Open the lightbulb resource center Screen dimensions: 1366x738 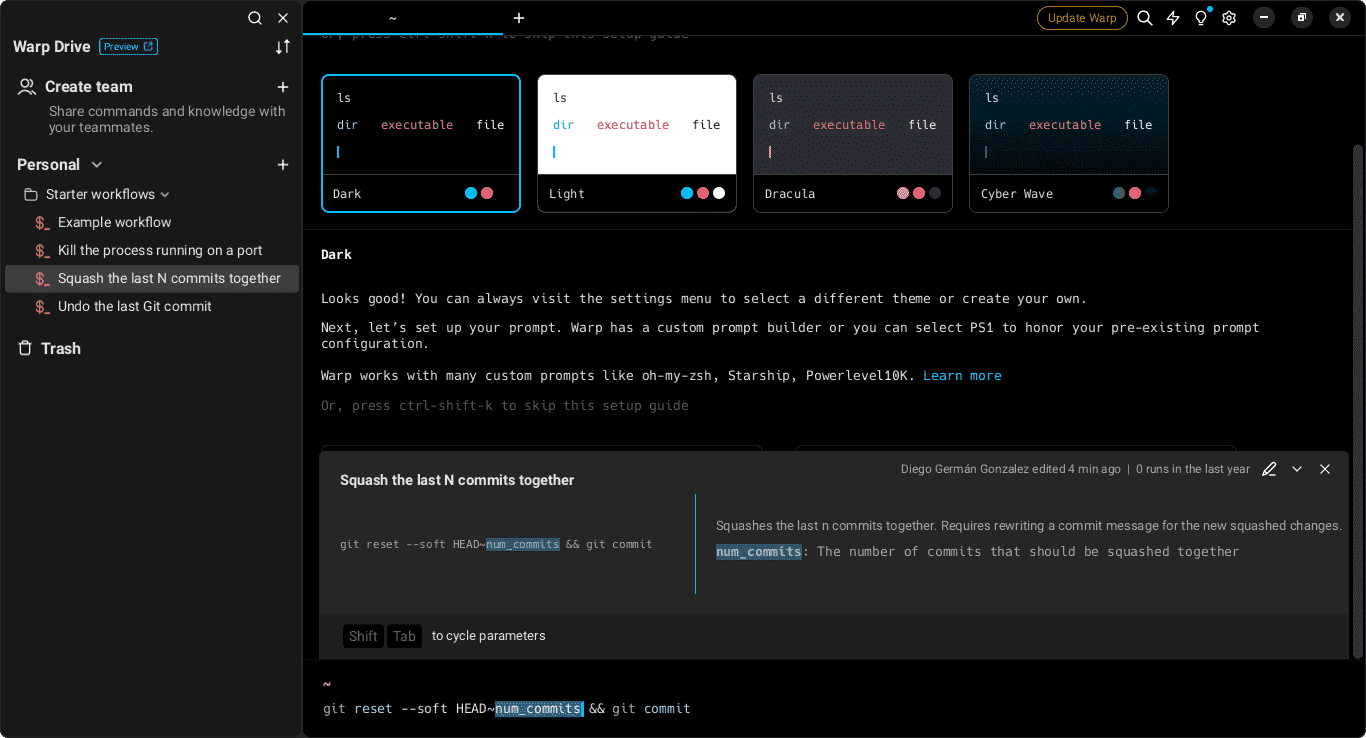point(1201,18)
